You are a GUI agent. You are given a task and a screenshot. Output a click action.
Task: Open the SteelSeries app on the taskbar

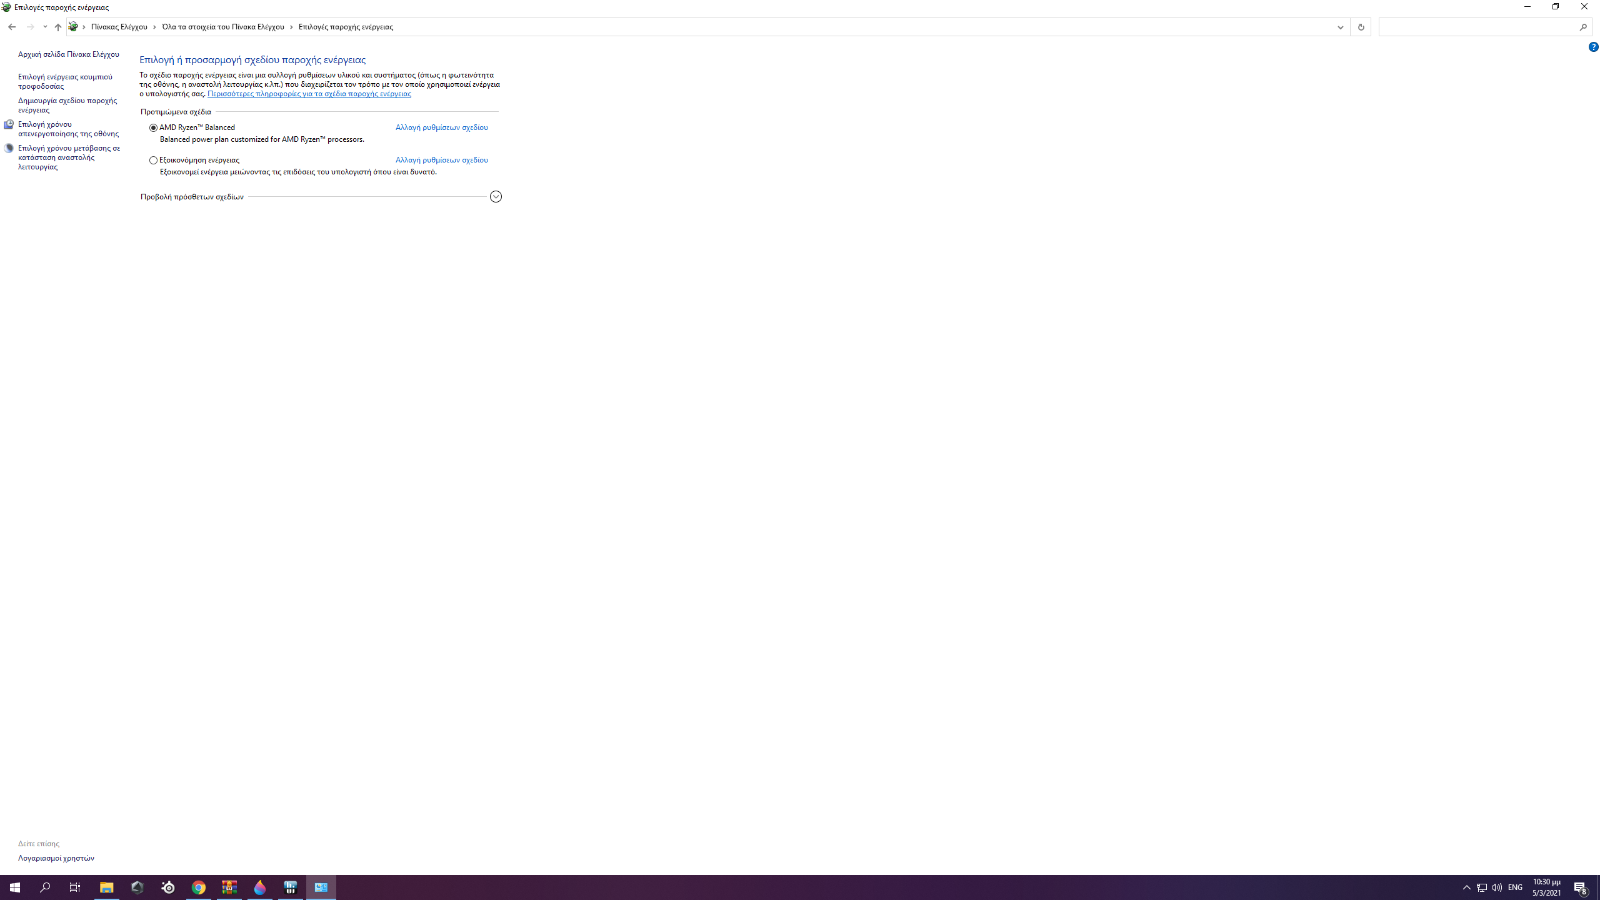168,887
